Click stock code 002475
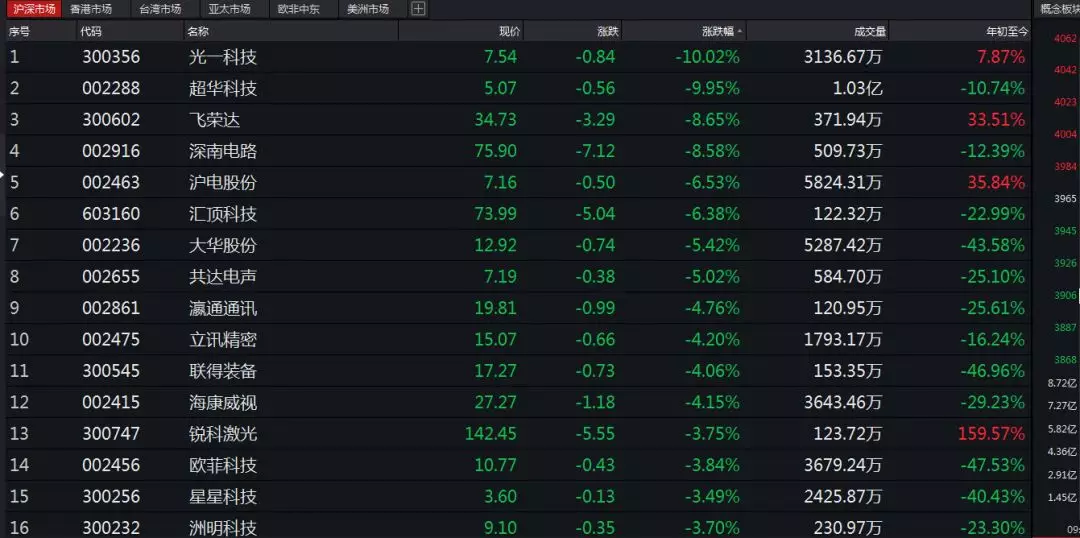Screen dimensions: 1080x538 pos(111,340)
